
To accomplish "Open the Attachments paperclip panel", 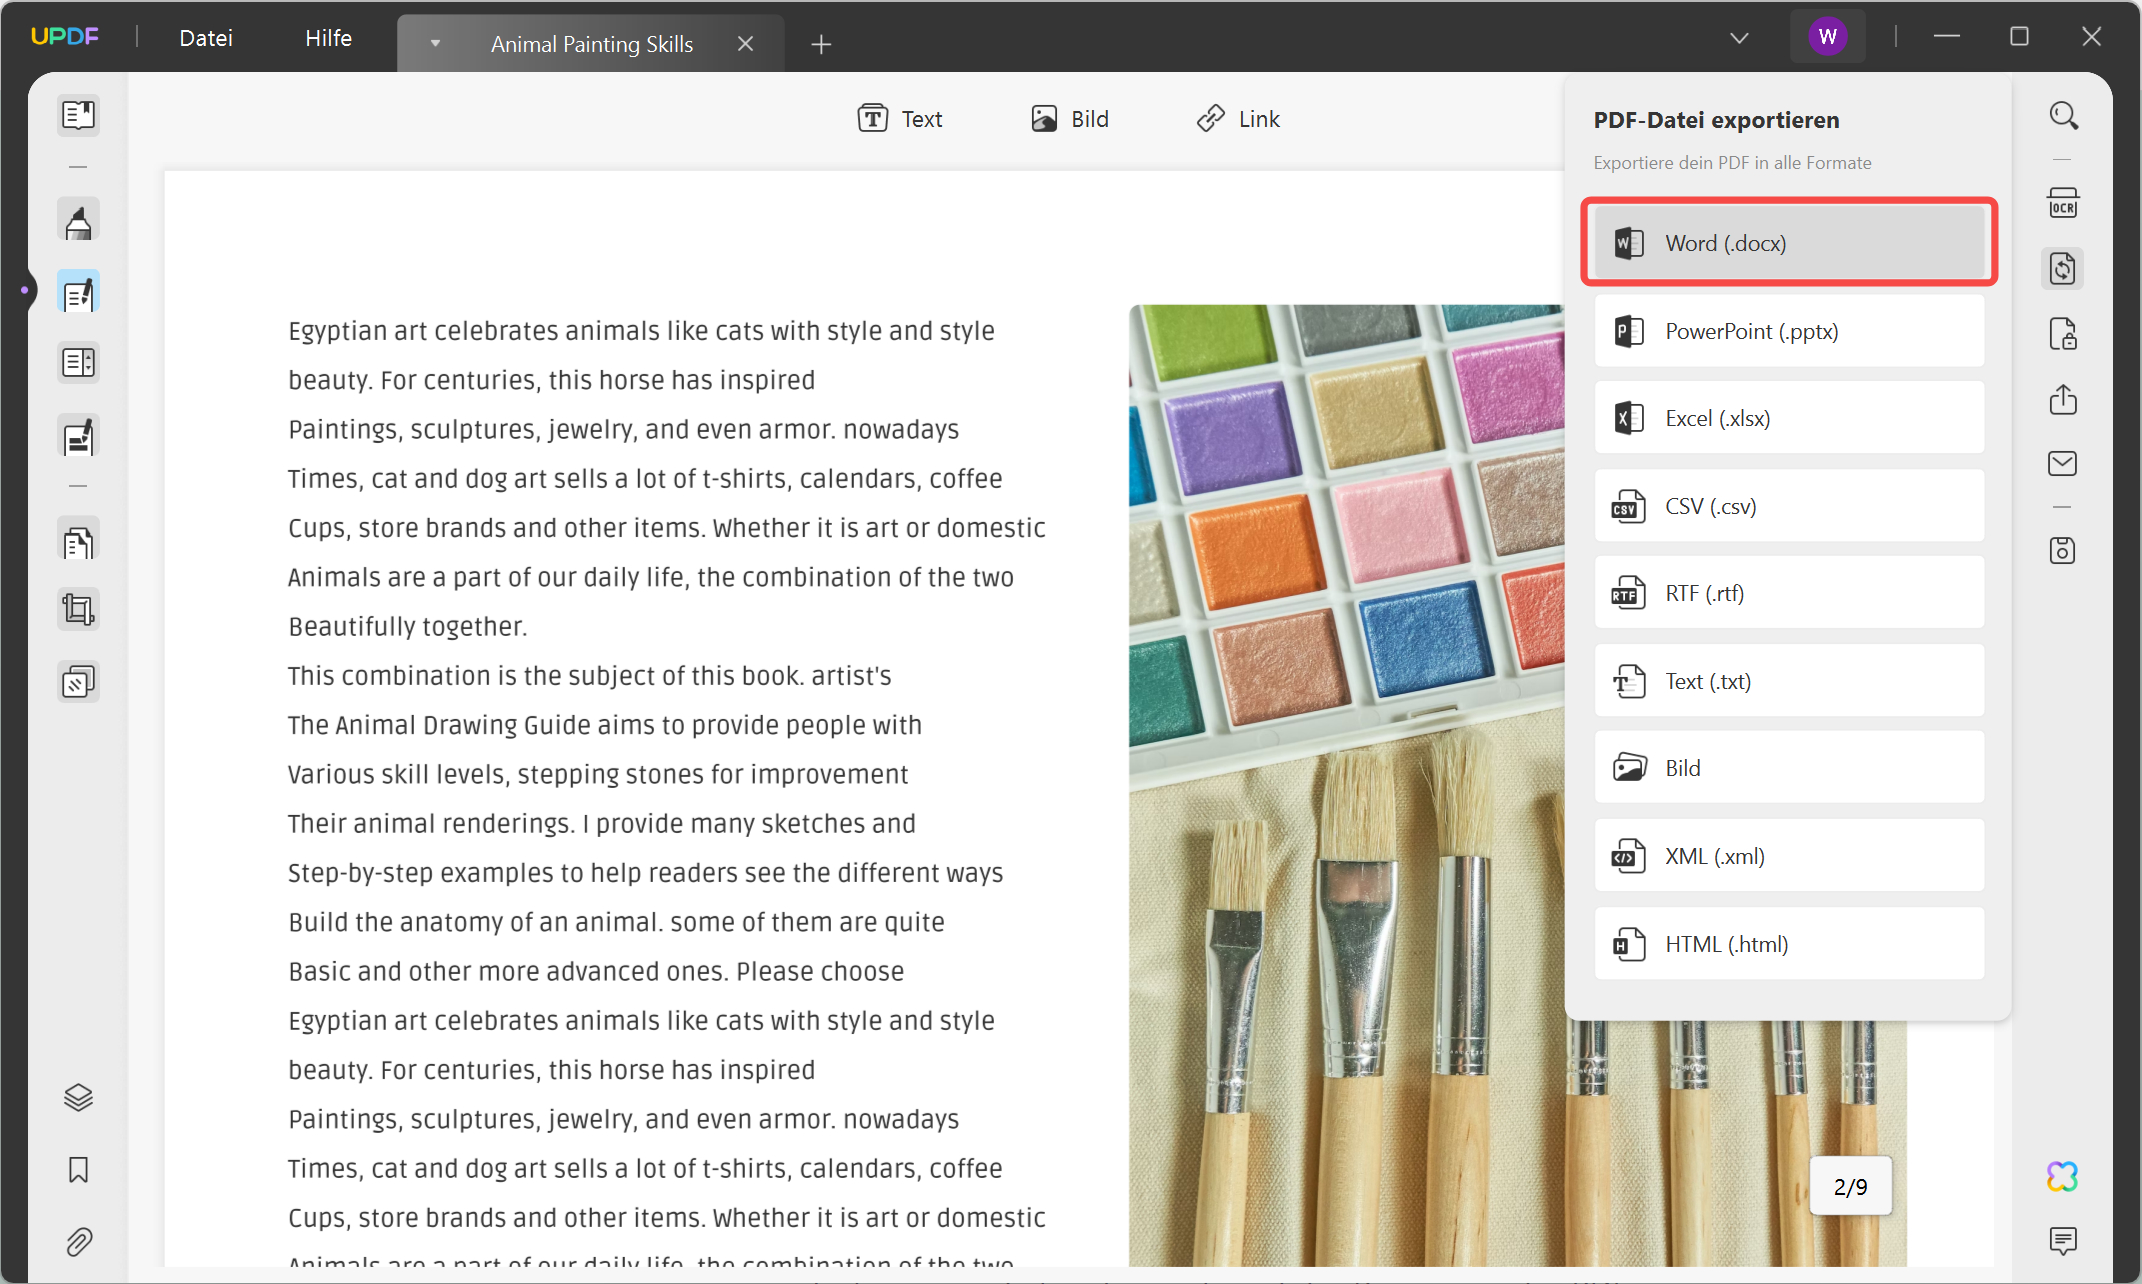I will (78, 1242).
